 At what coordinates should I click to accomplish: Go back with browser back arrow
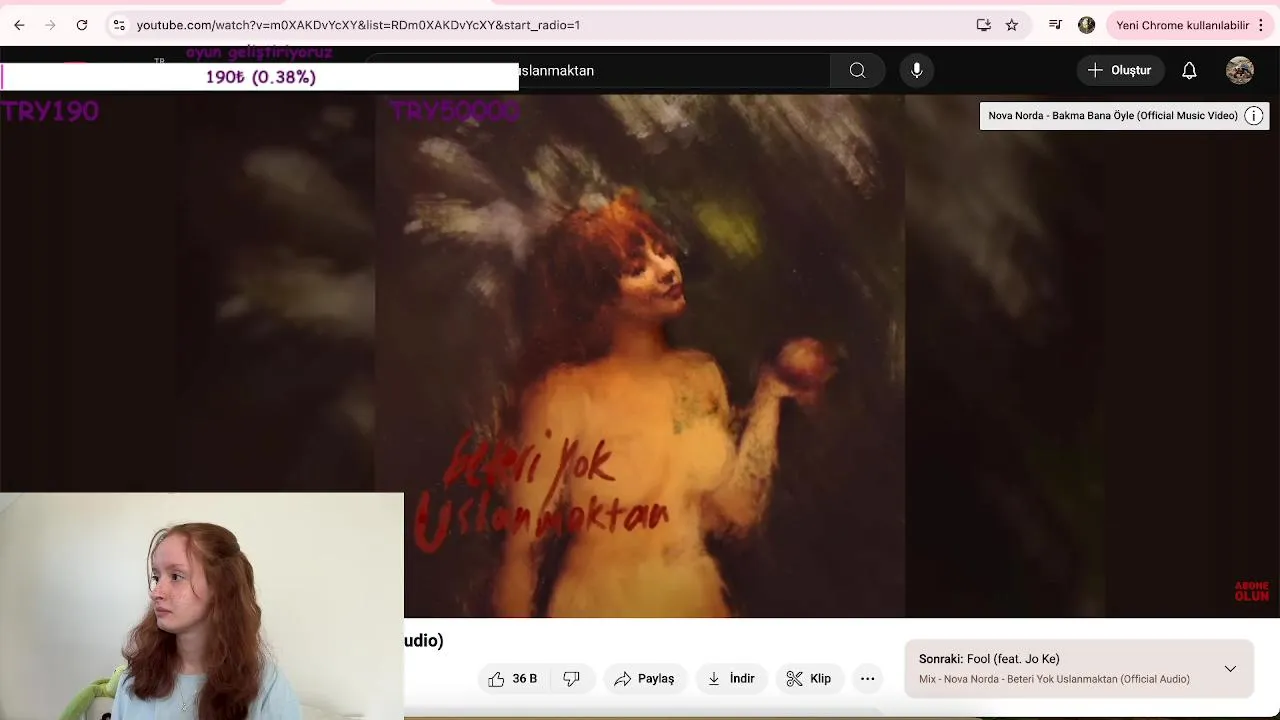coord(19,25)
